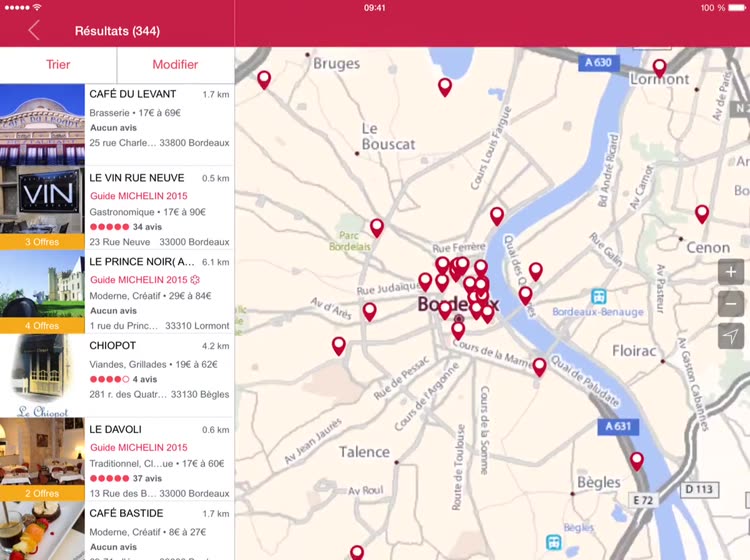View the 2 Offres badge for Le Davoli
The width and height of the screenshot is (750, 560).
pyautogui.click(x=42, y=494)
